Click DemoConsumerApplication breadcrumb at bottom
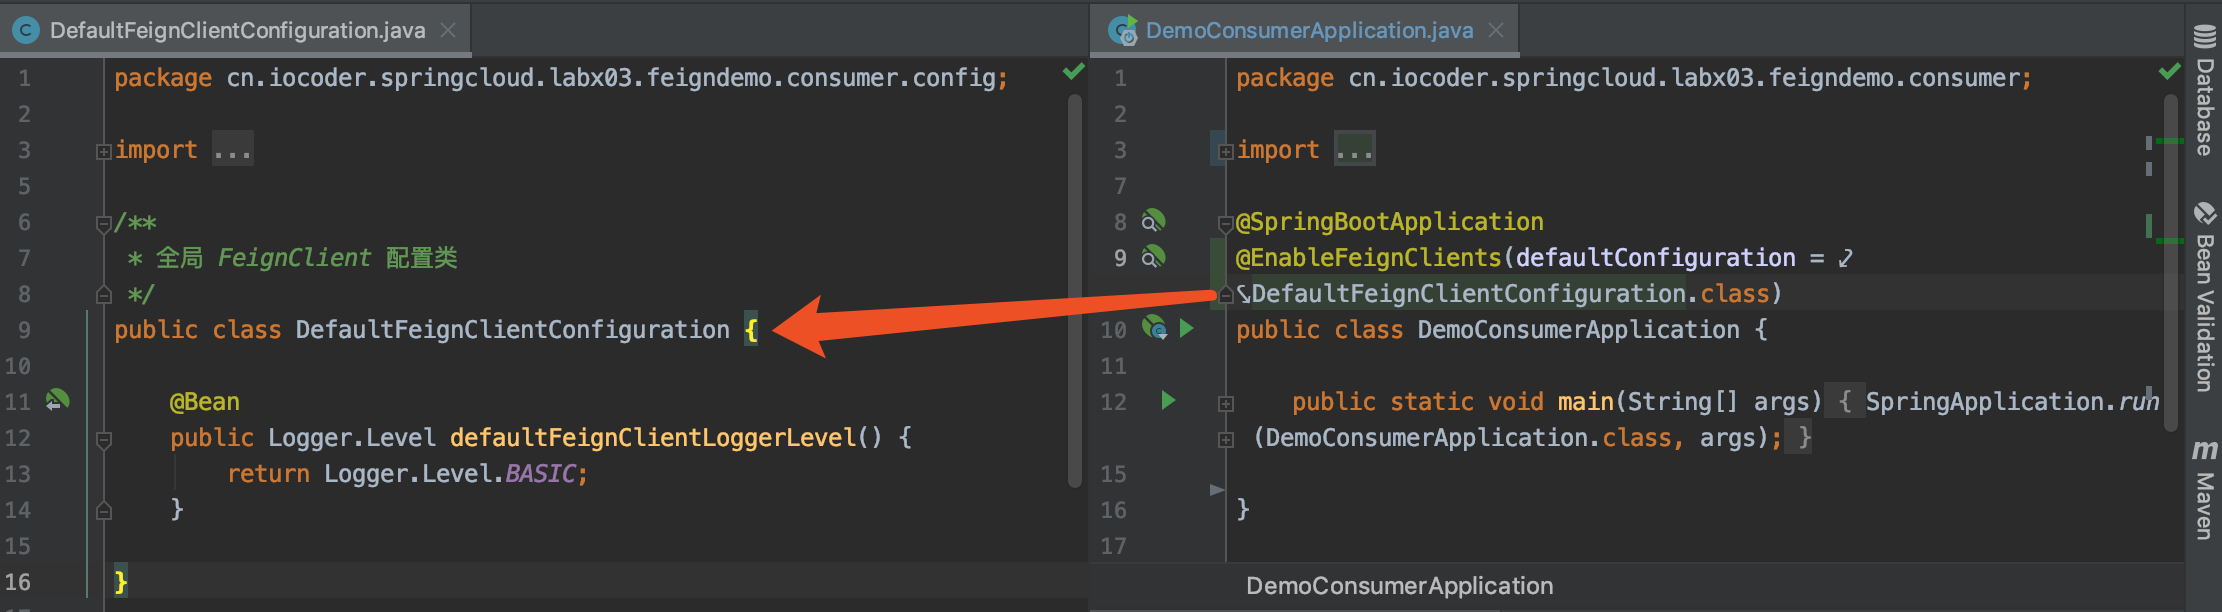This screenshot has height=612, width=2222. point(1399,586)
